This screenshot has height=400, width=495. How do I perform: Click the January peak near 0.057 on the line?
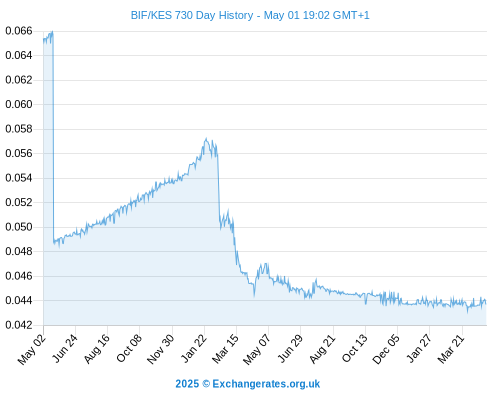tap(206, 139)
